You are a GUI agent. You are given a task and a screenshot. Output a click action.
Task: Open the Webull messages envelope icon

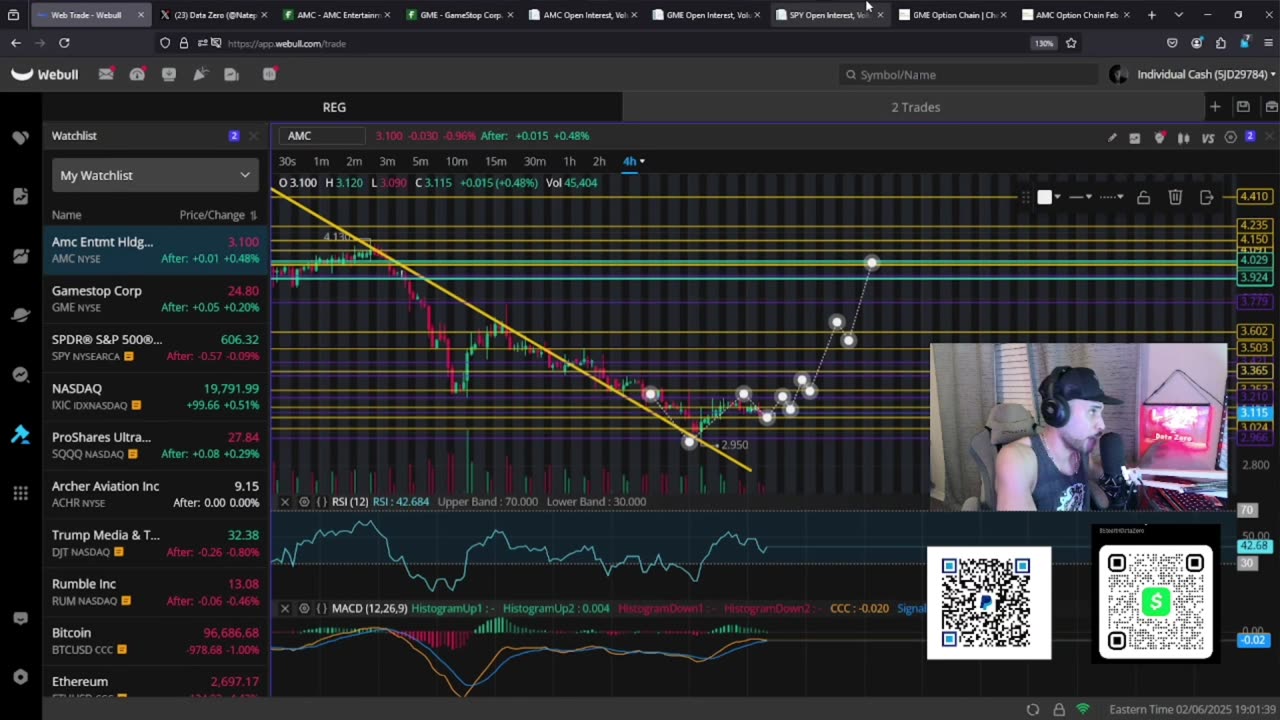click(x=106, y=74)
